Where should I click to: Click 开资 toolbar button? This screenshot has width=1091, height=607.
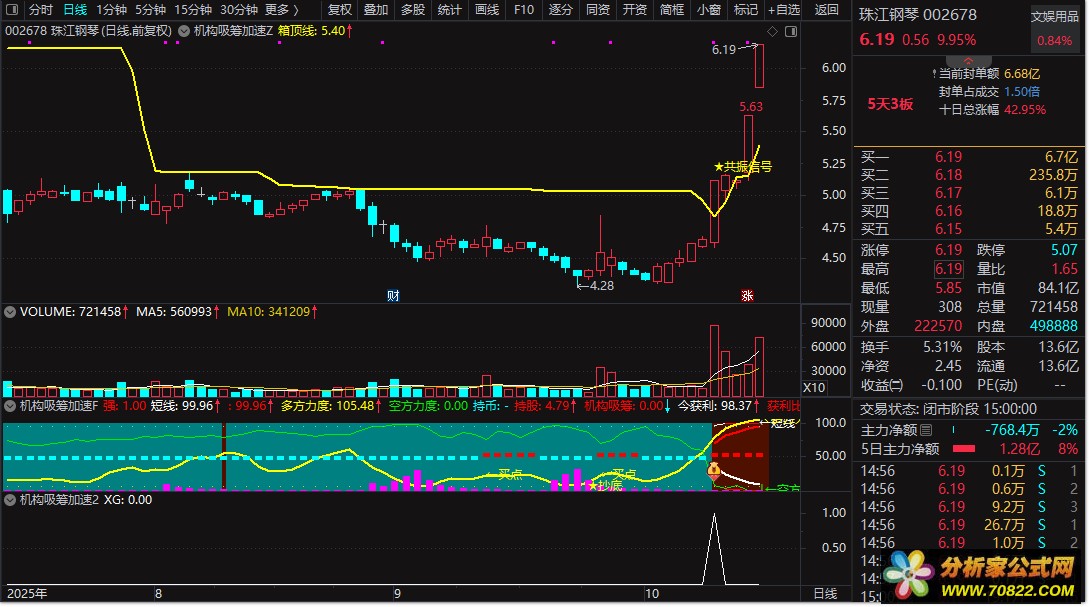pyautogui.click(x=634, y=10)
